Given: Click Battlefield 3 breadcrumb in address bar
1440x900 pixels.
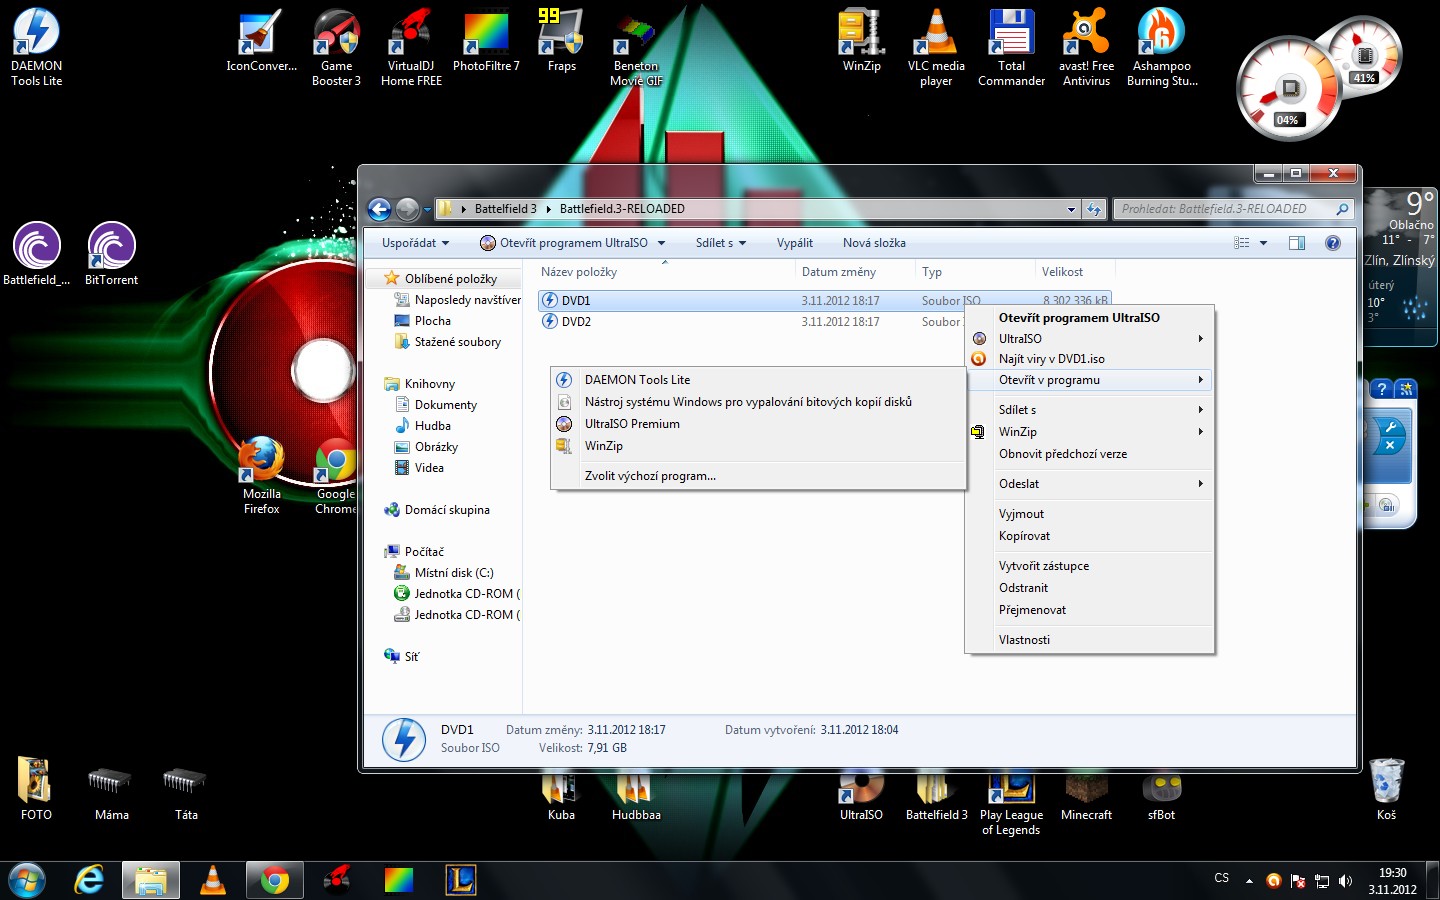Looking at the screenshot, I should tap(505, 209).
